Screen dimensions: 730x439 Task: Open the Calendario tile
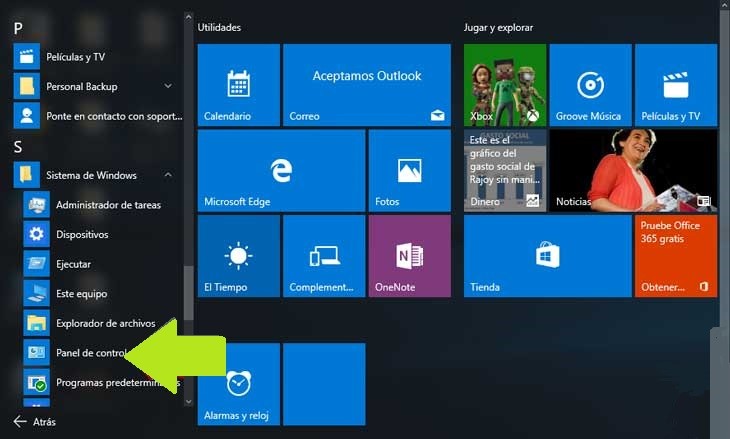[238, 85]
